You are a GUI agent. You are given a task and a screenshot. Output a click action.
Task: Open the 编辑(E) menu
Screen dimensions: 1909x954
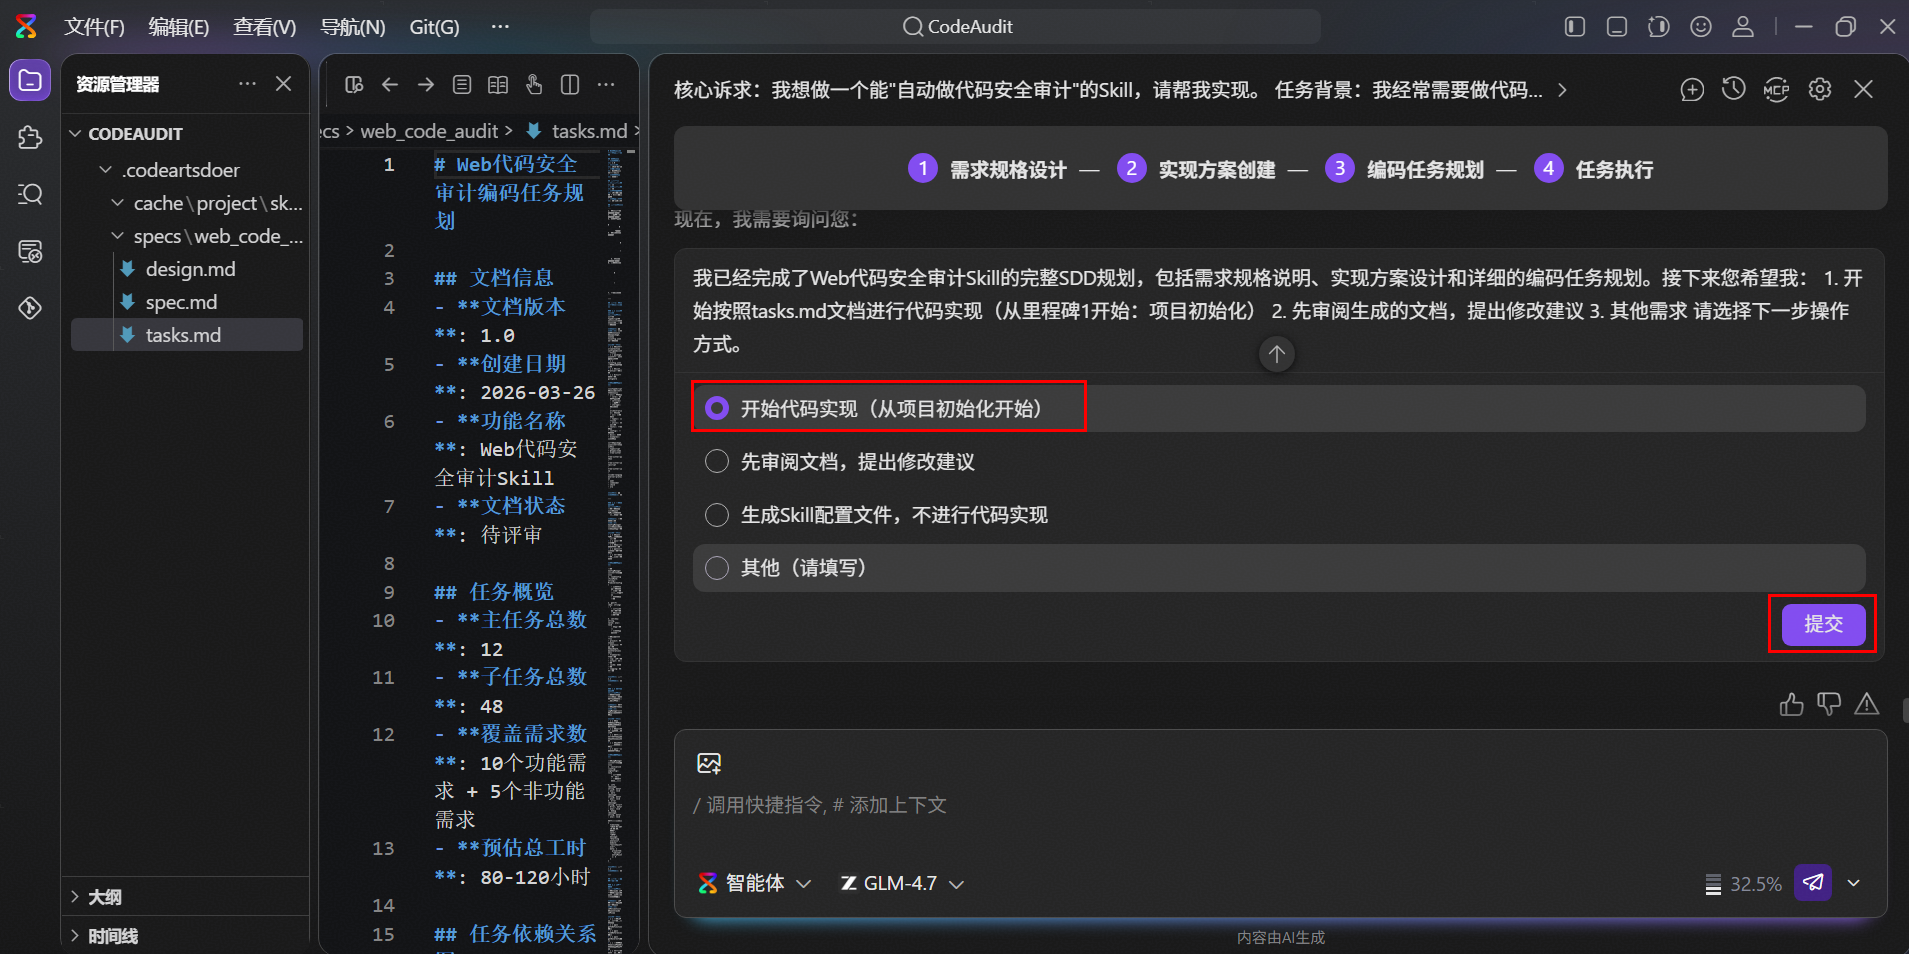[179, 27]
